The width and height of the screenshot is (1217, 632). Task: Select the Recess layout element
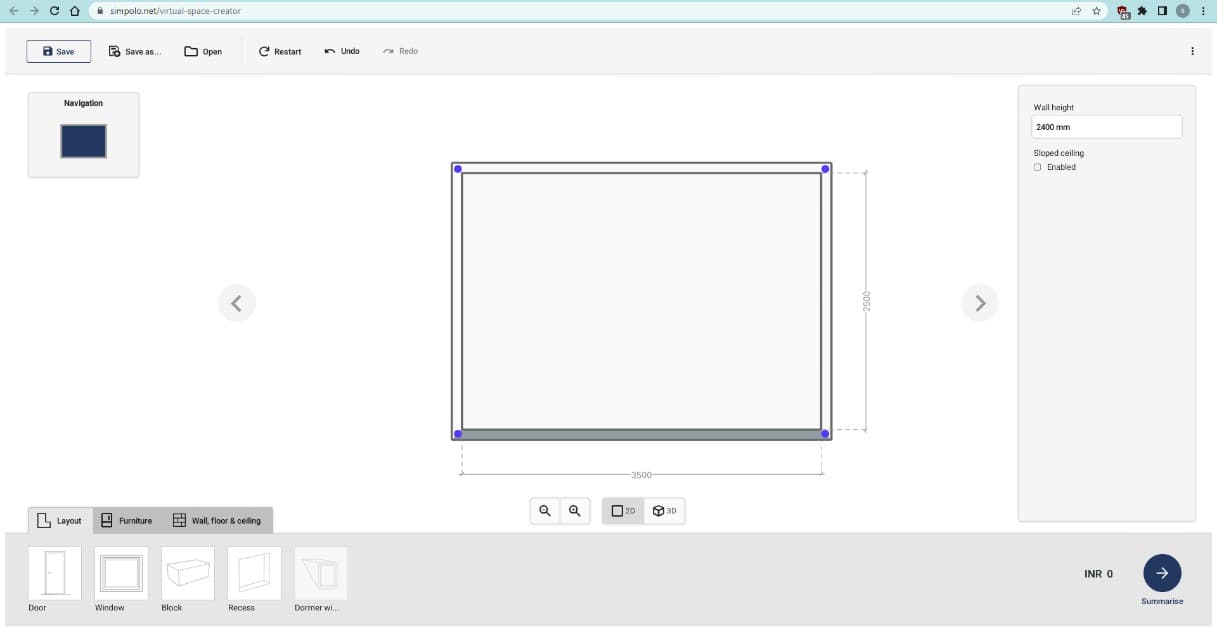tap(254, 574)
